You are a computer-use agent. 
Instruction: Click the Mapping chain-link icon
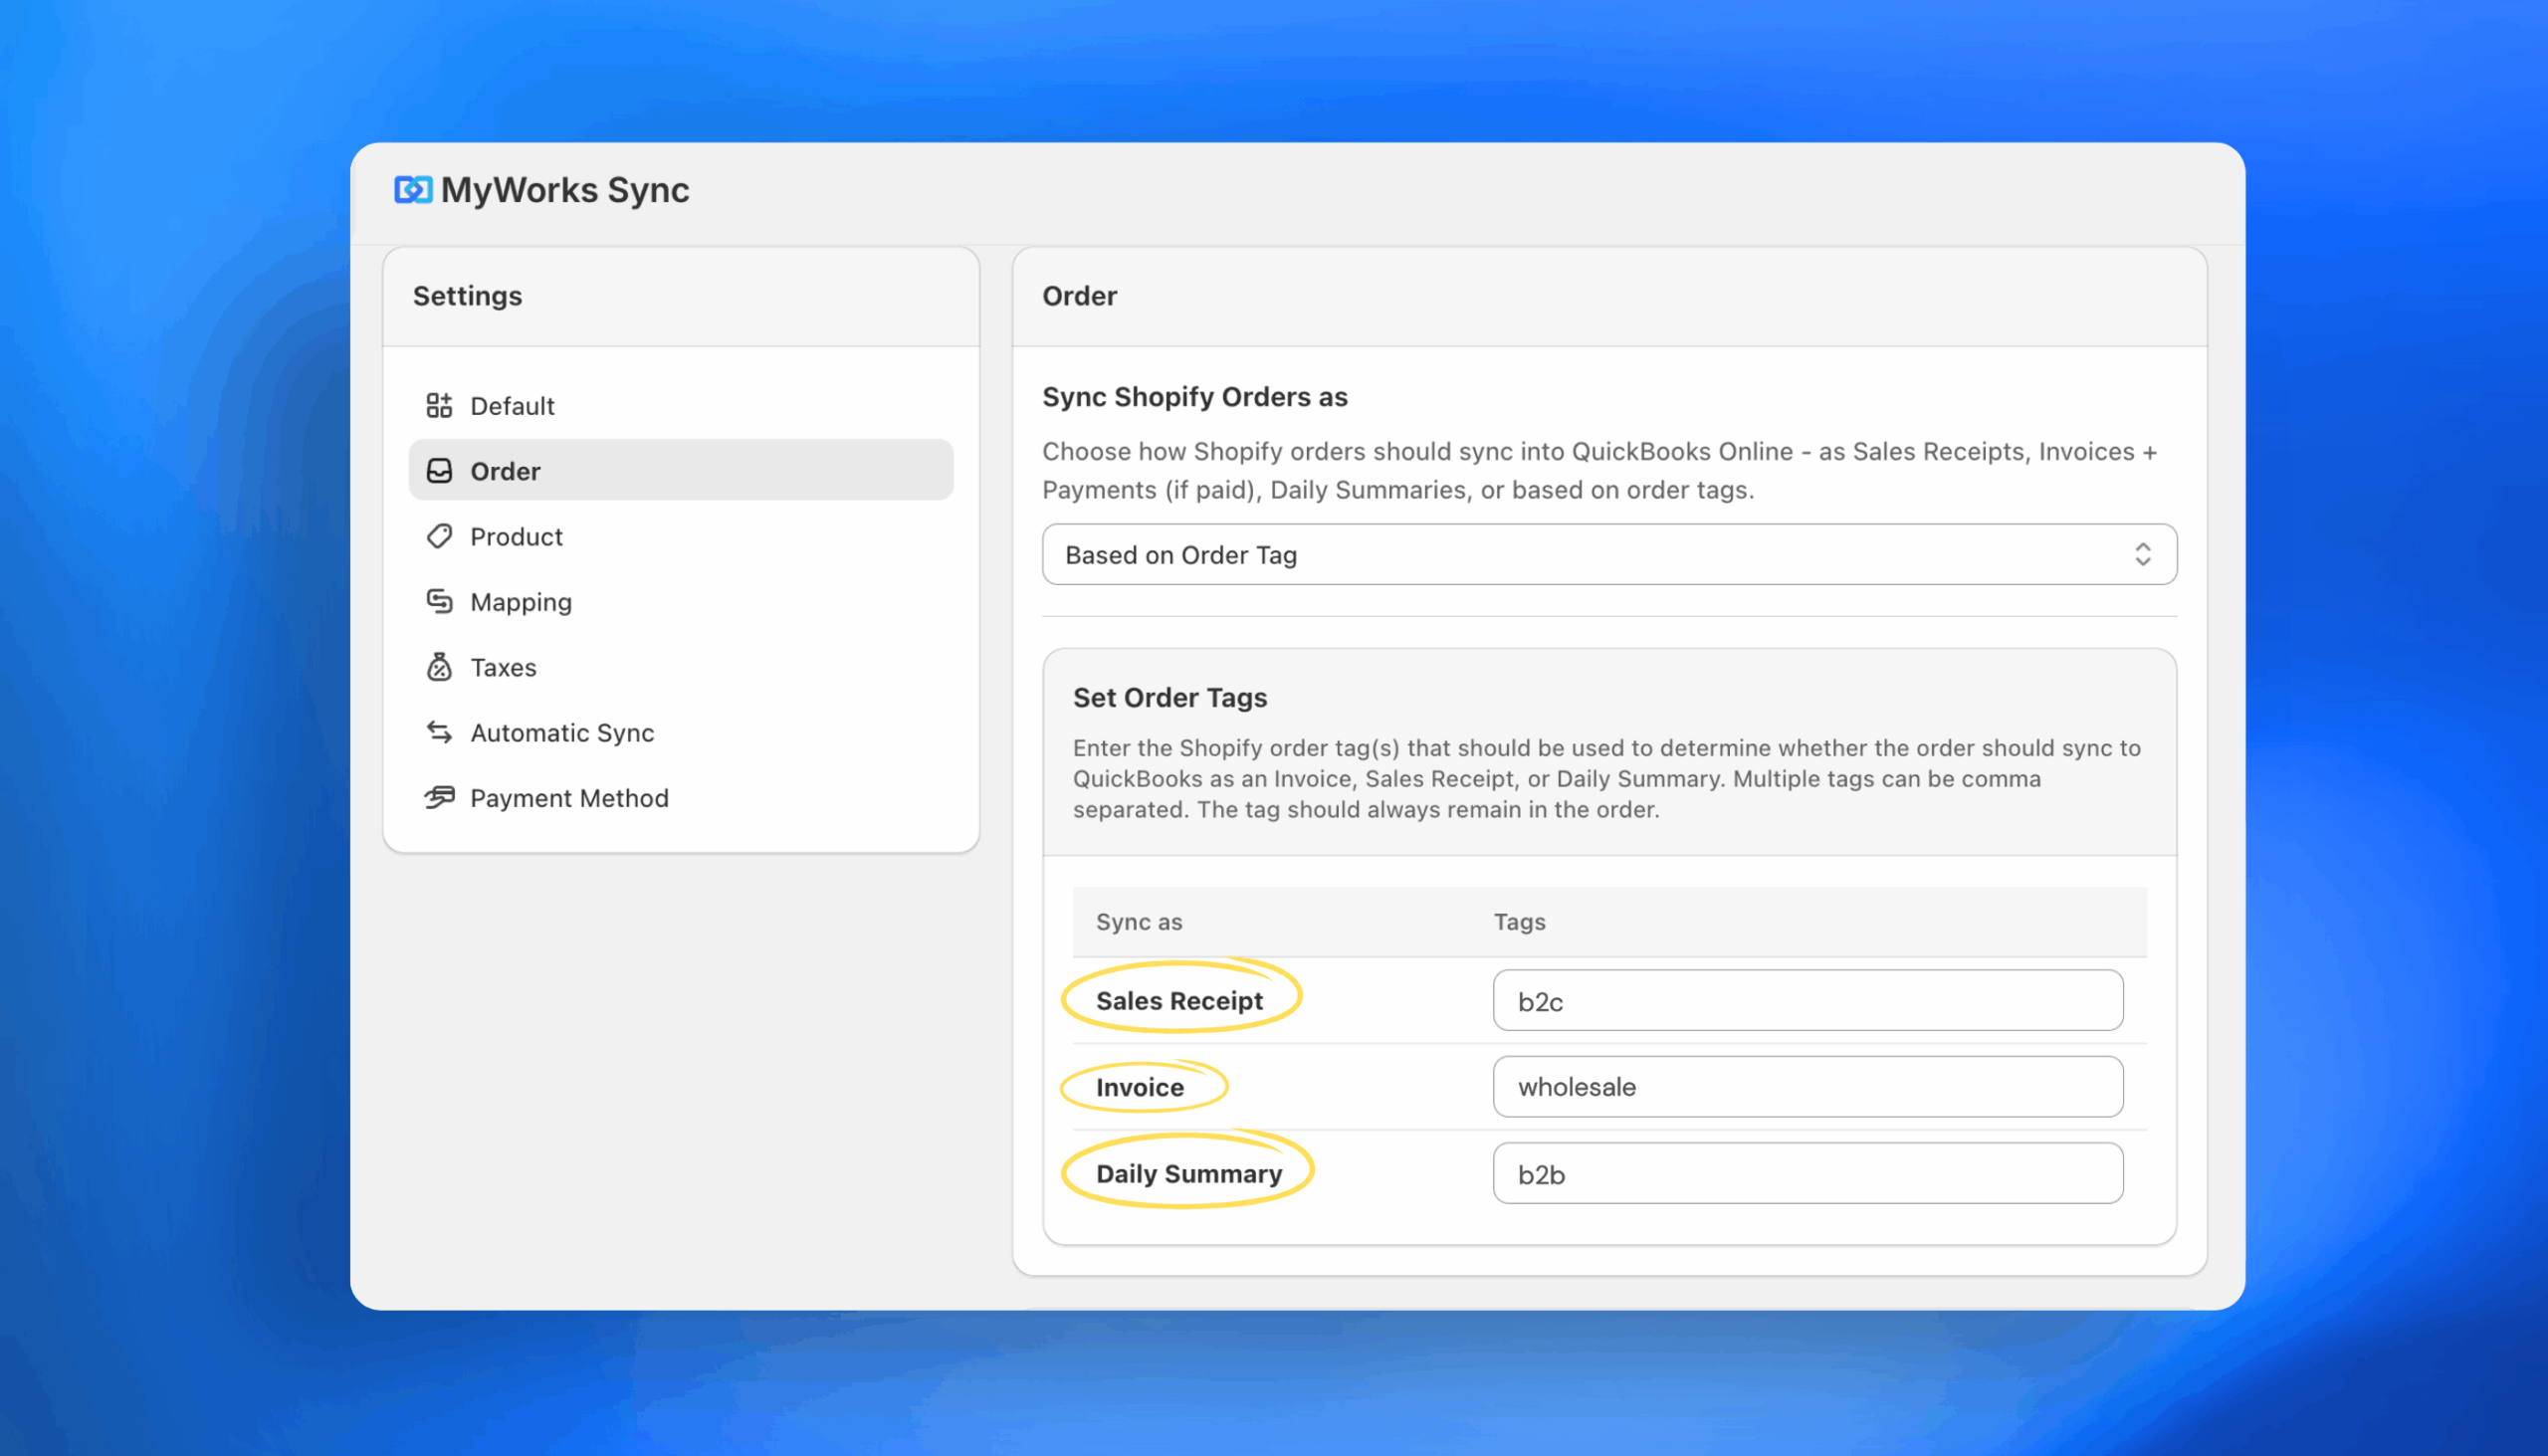click(x=439, y=601)
